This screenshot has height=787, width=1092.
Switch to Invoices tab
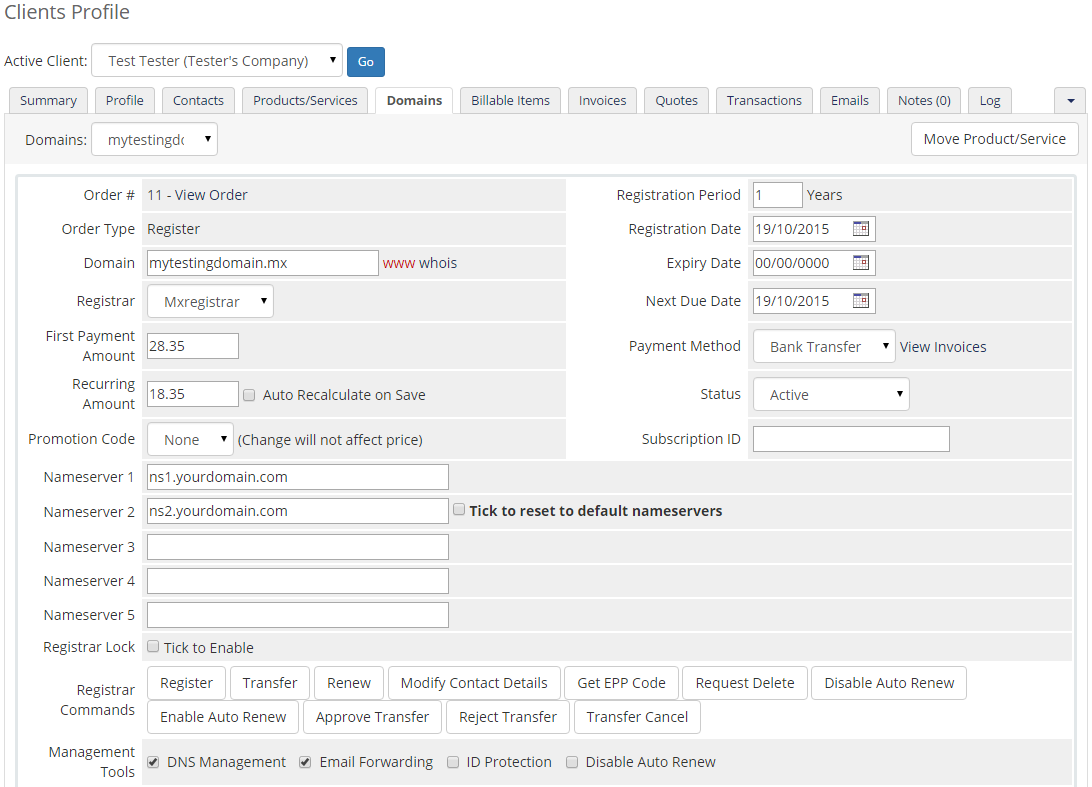click(602, 100)
